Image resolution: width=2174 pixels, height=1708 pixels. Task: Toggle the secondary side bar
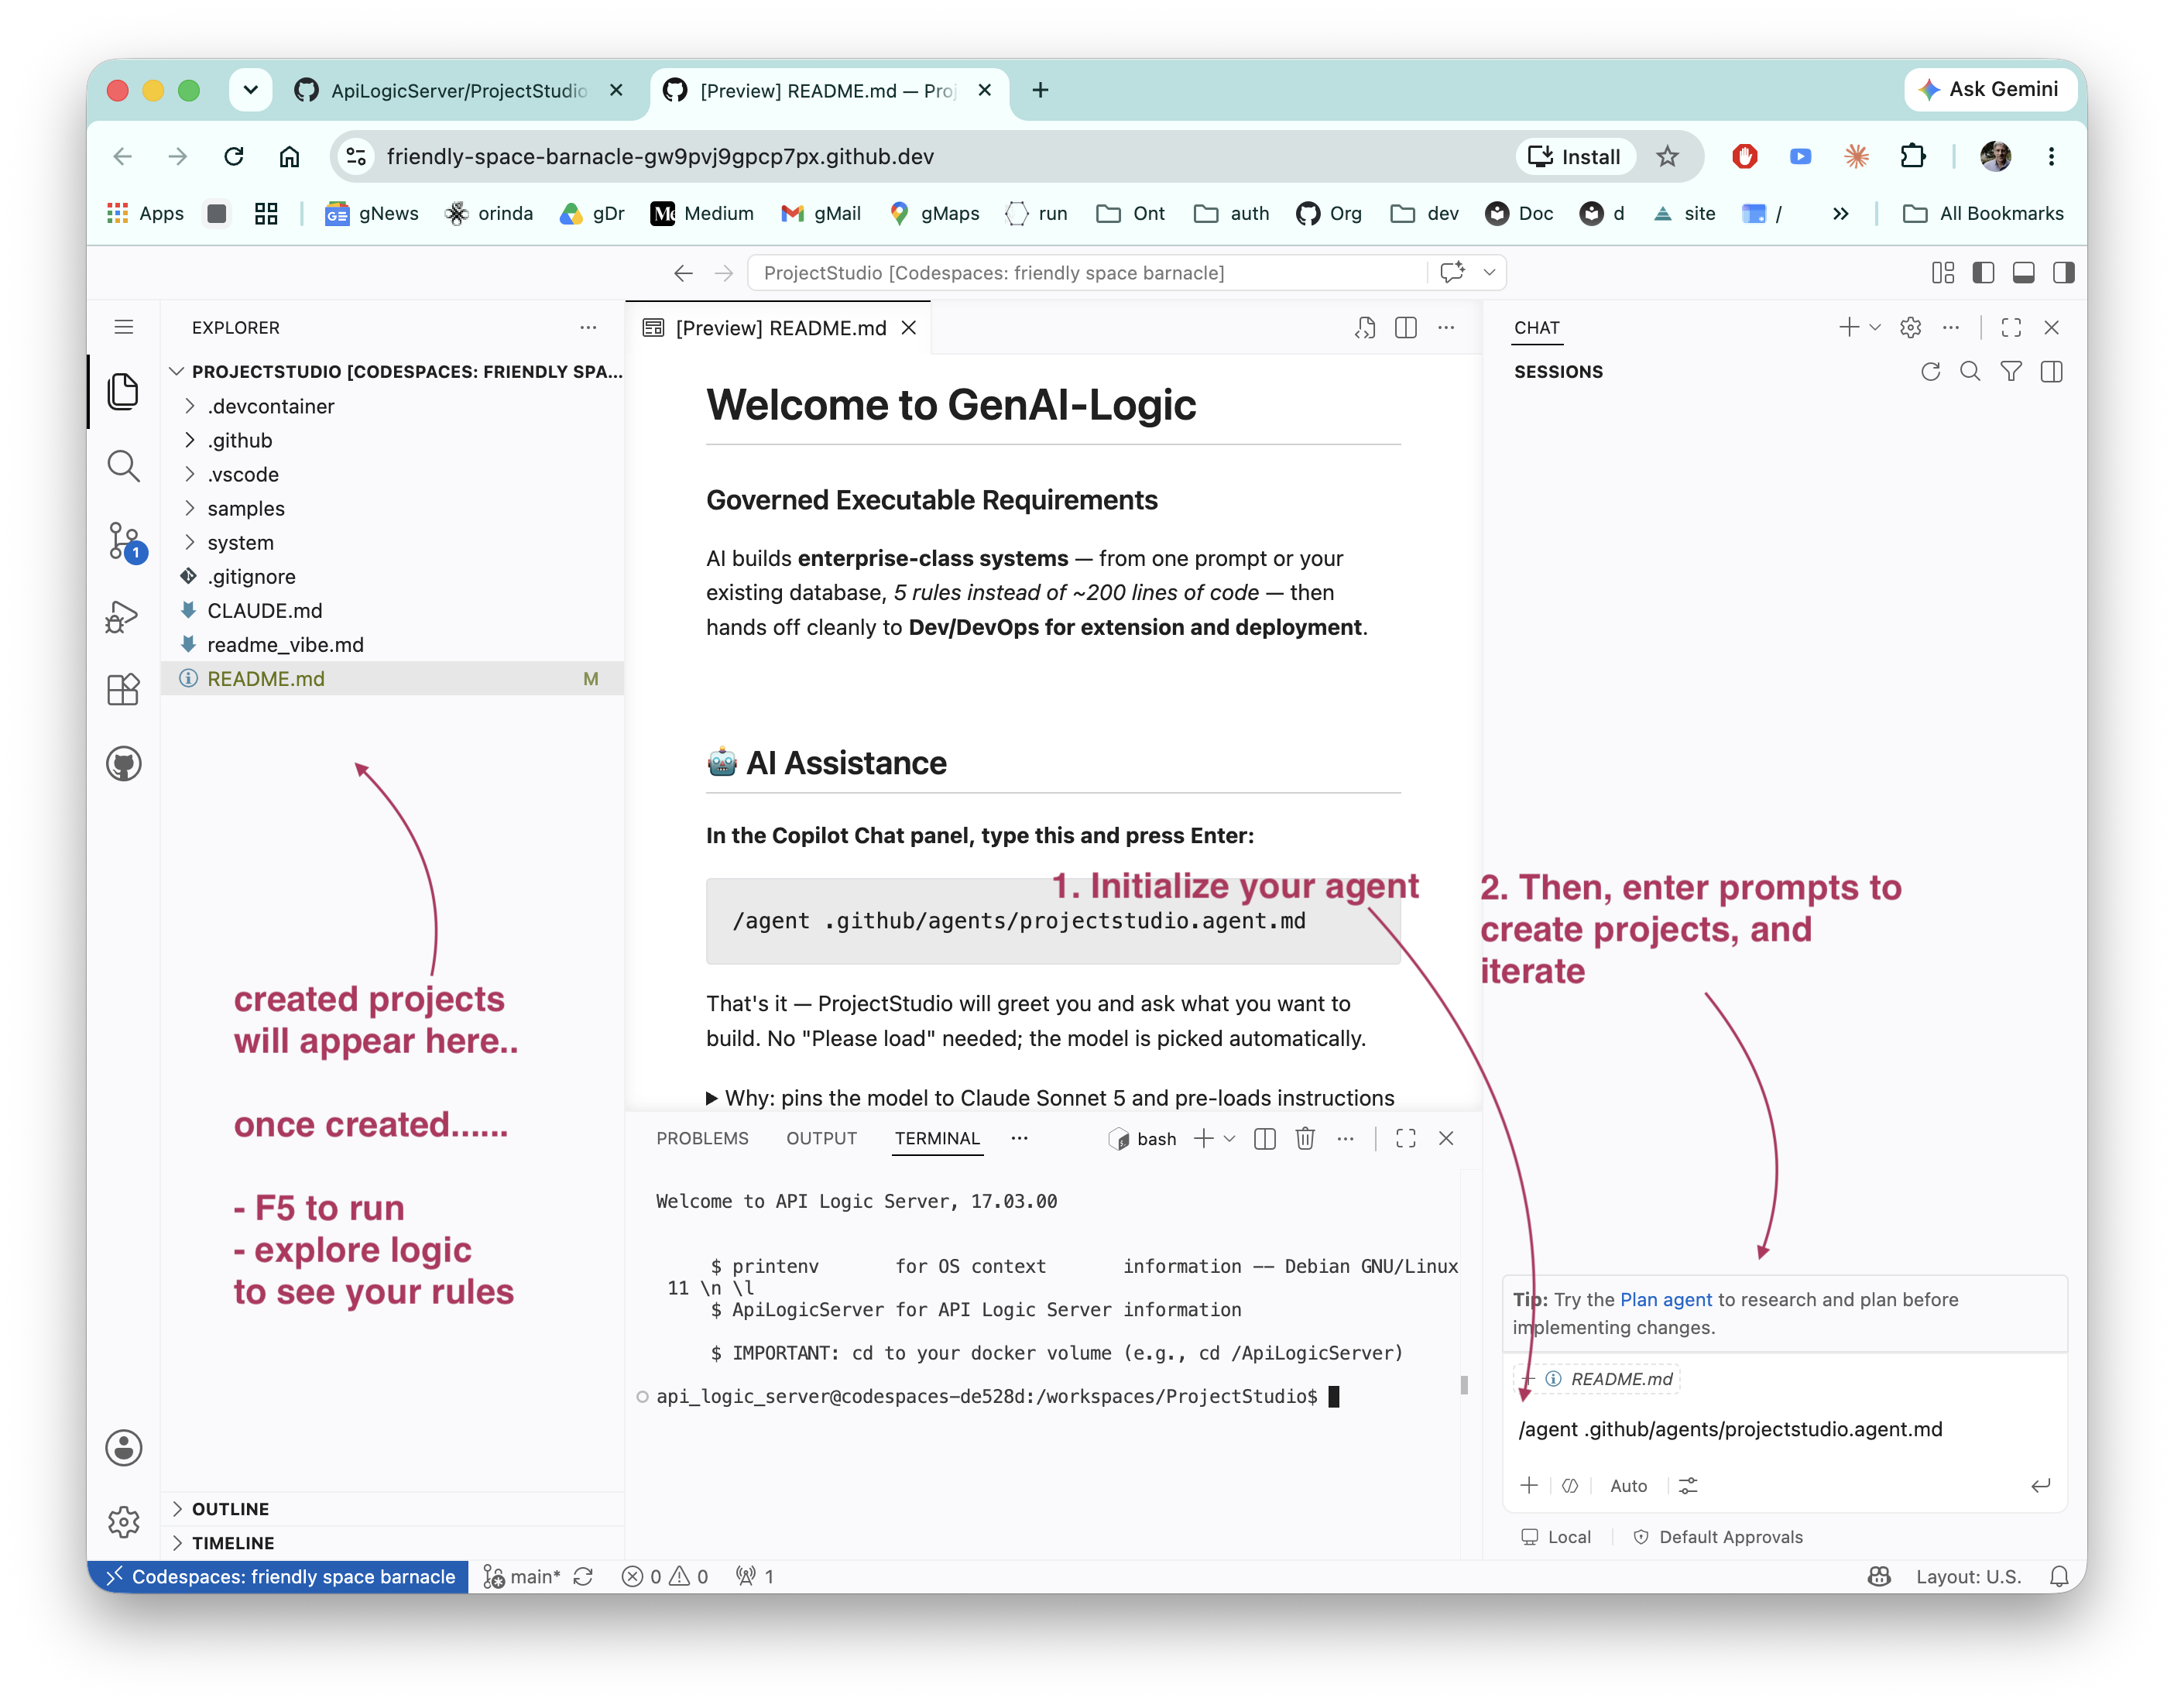2063,272
